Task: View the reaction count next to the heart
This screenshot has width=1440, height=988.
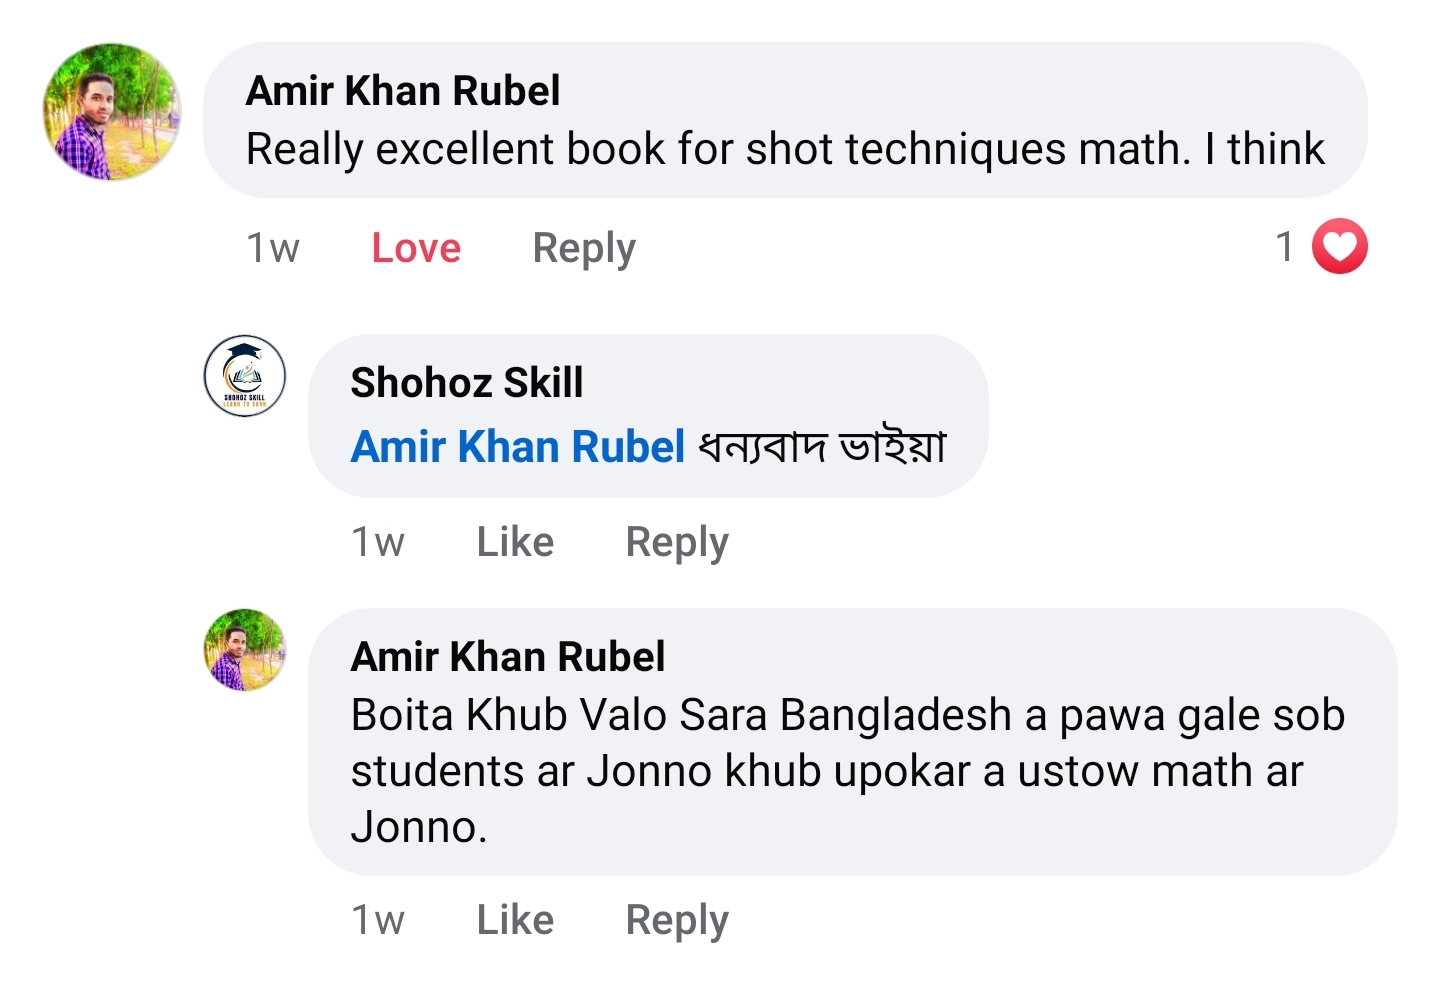Action: click(1285, 246)
